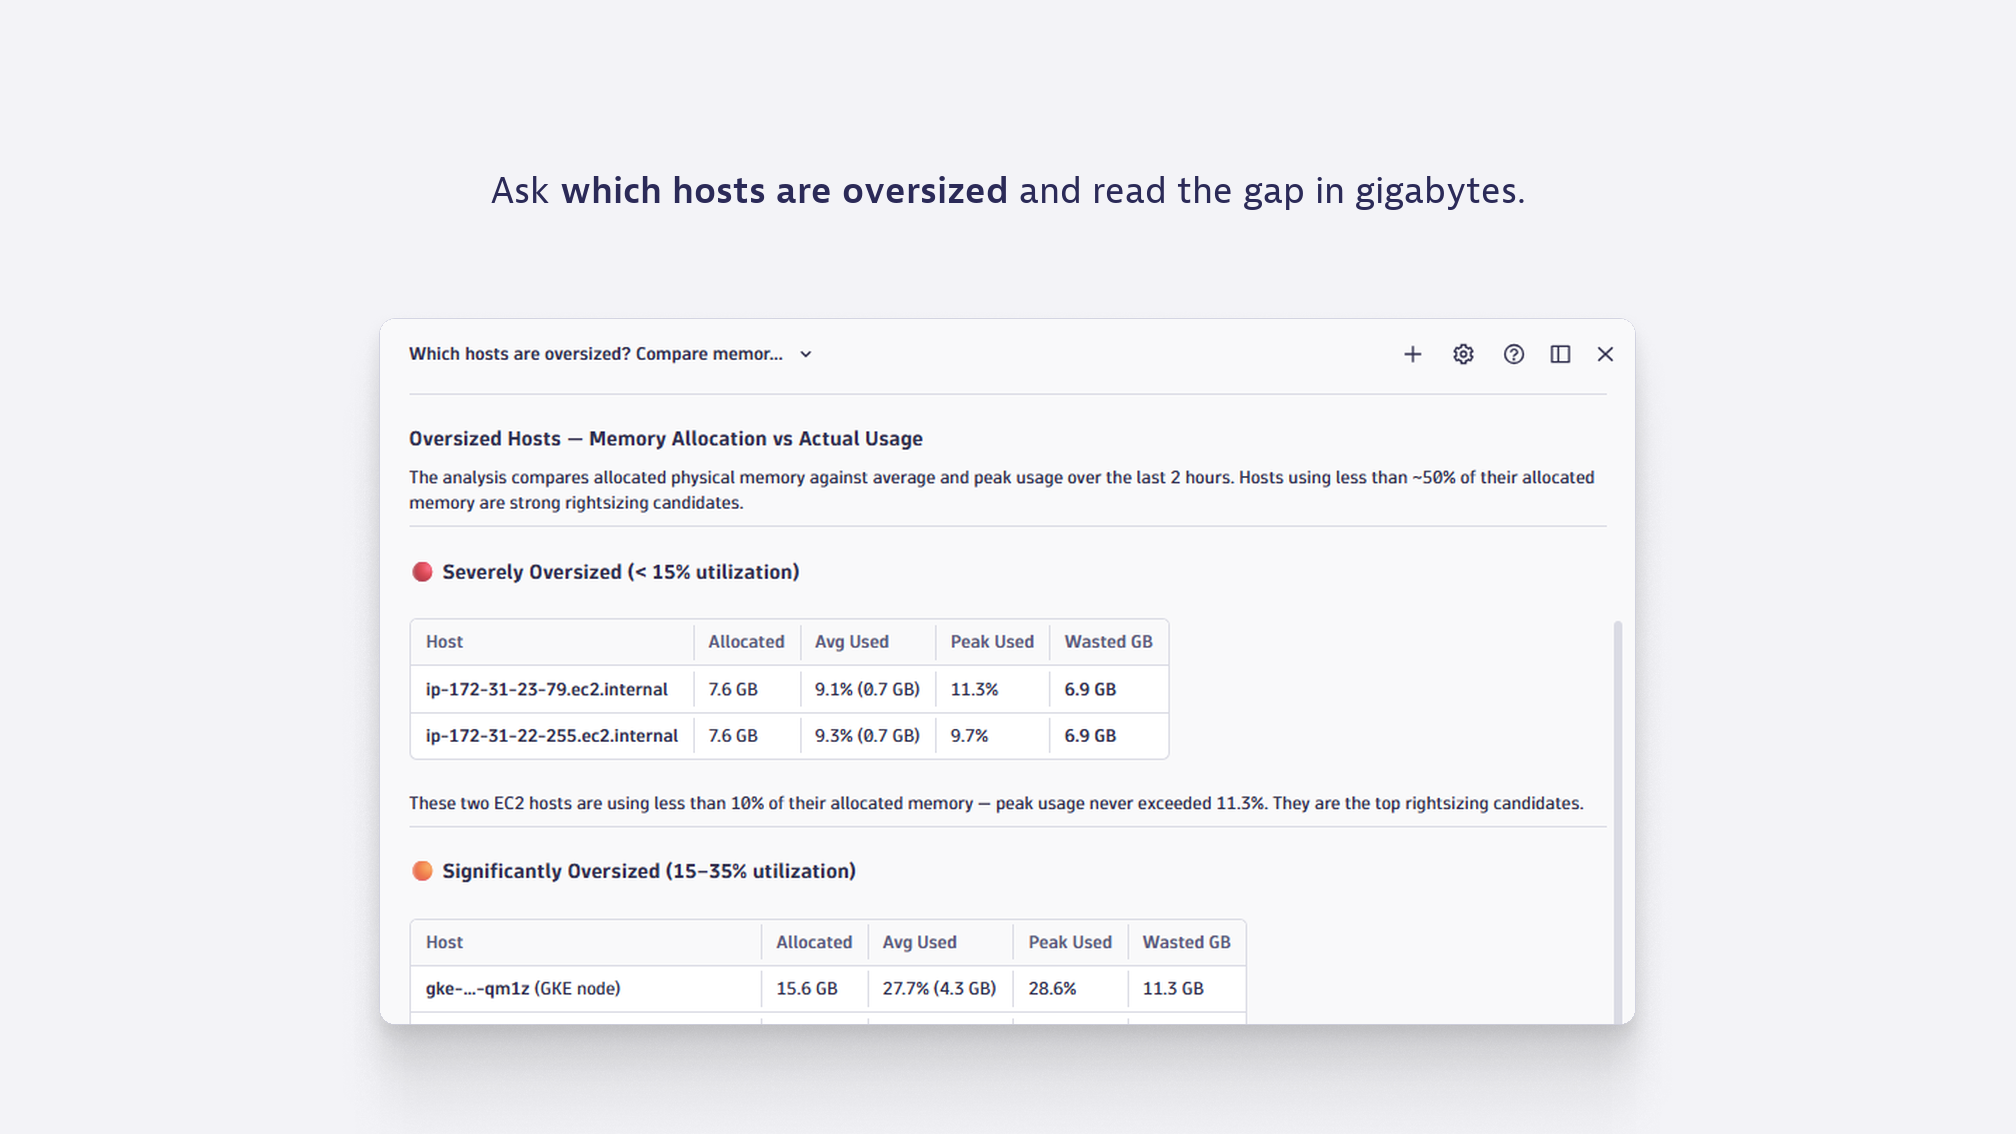Select host ip-172-31-23-79.ec2.internal cell
This screenshot has height=1134, width=2016.
click(552, 689)
